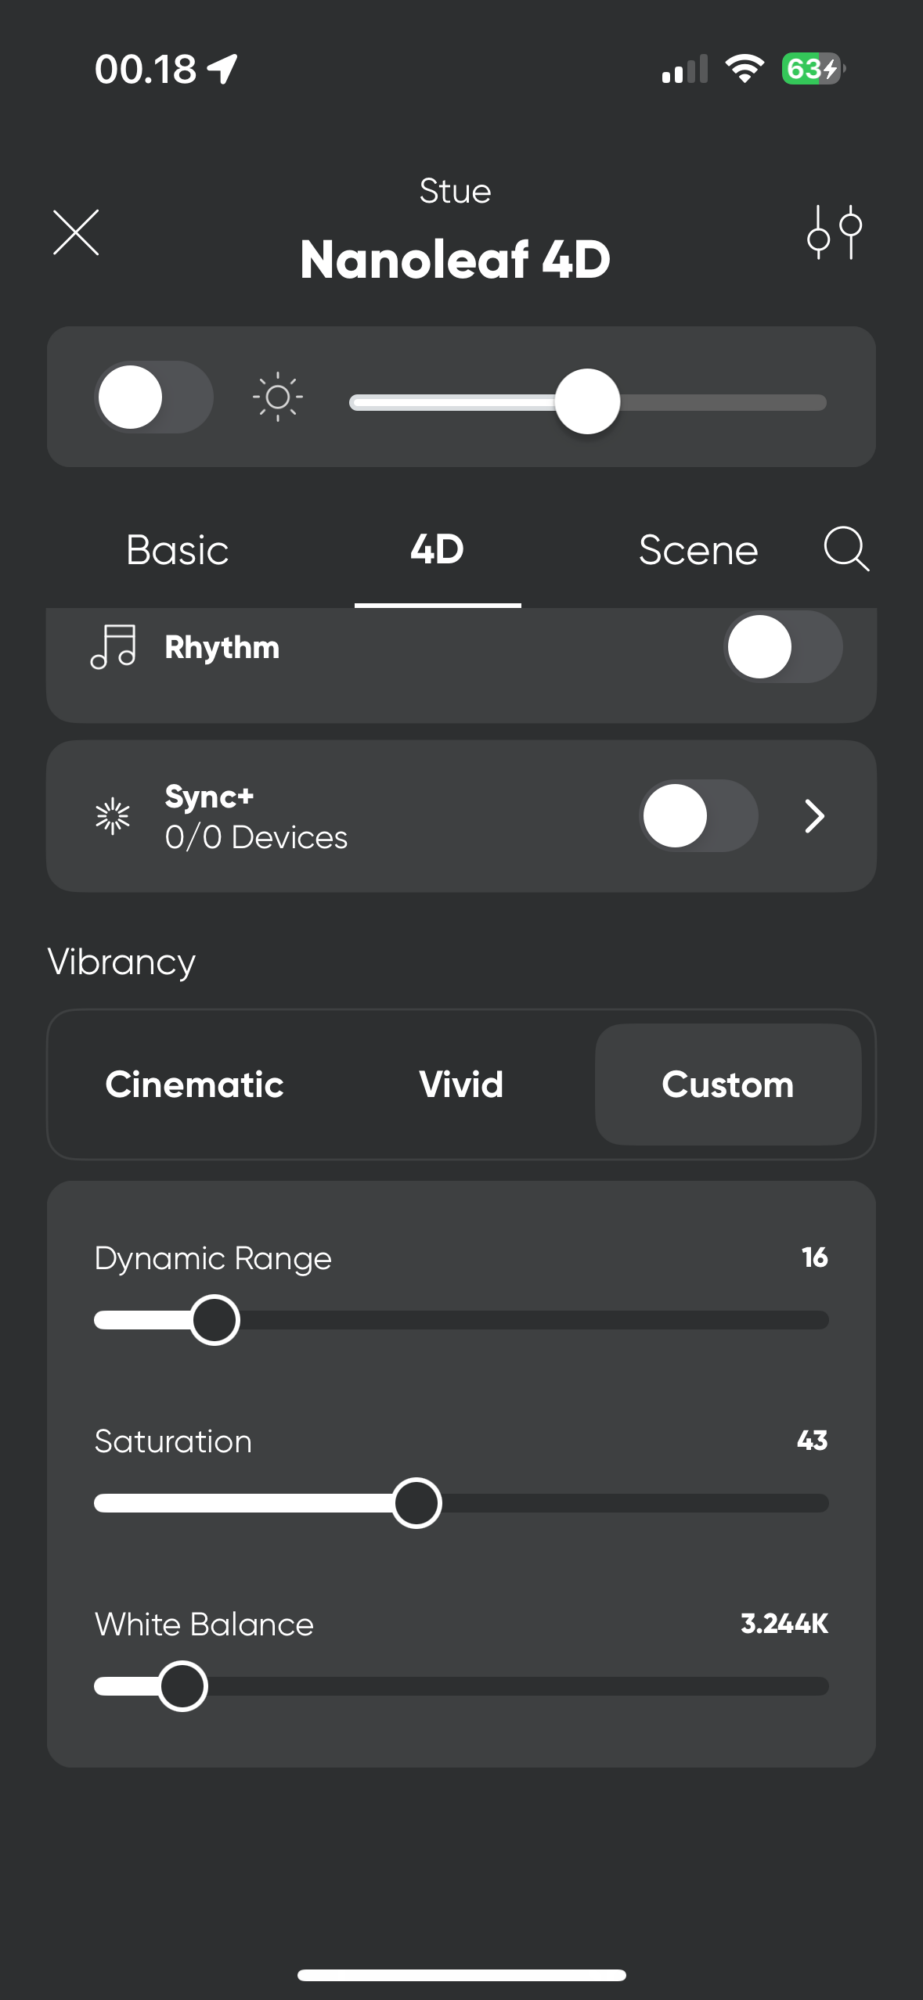This screenshot has width=923, height=2000.
Task: Tap the Wi-Fi status icon
Action: [x=744, y=69]
